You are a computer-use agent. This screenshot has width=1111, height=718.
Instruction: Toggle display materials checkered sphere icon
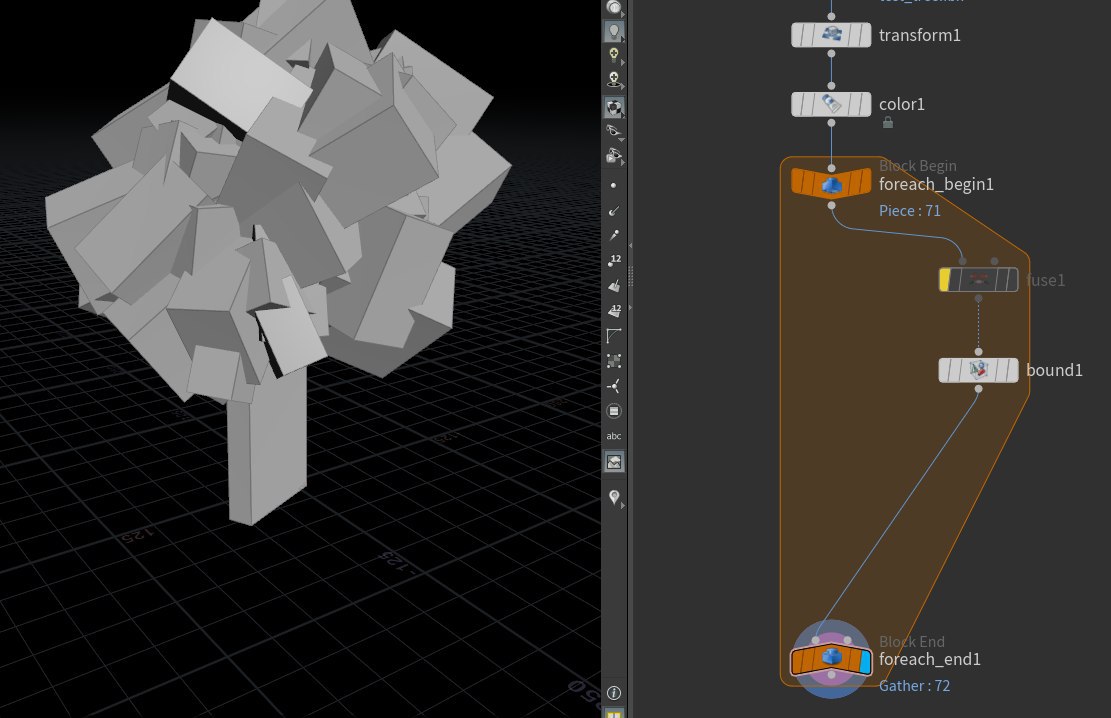(x=614, y=108)
